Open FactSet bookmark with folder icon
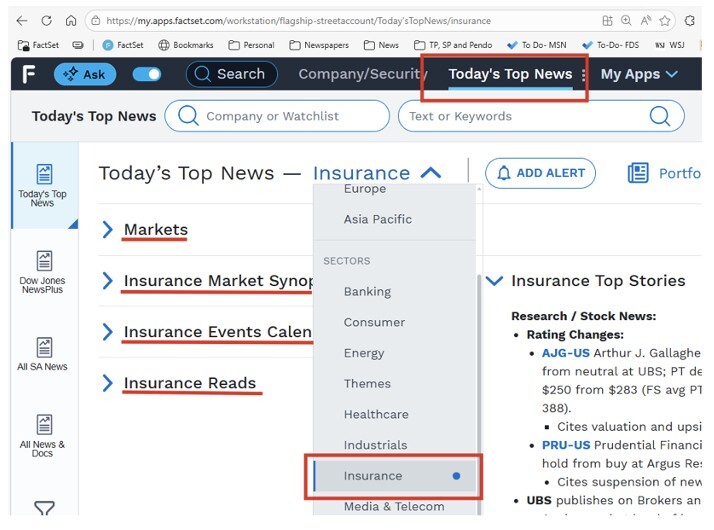The image size is (714, 530). click(x=38, y=45)
